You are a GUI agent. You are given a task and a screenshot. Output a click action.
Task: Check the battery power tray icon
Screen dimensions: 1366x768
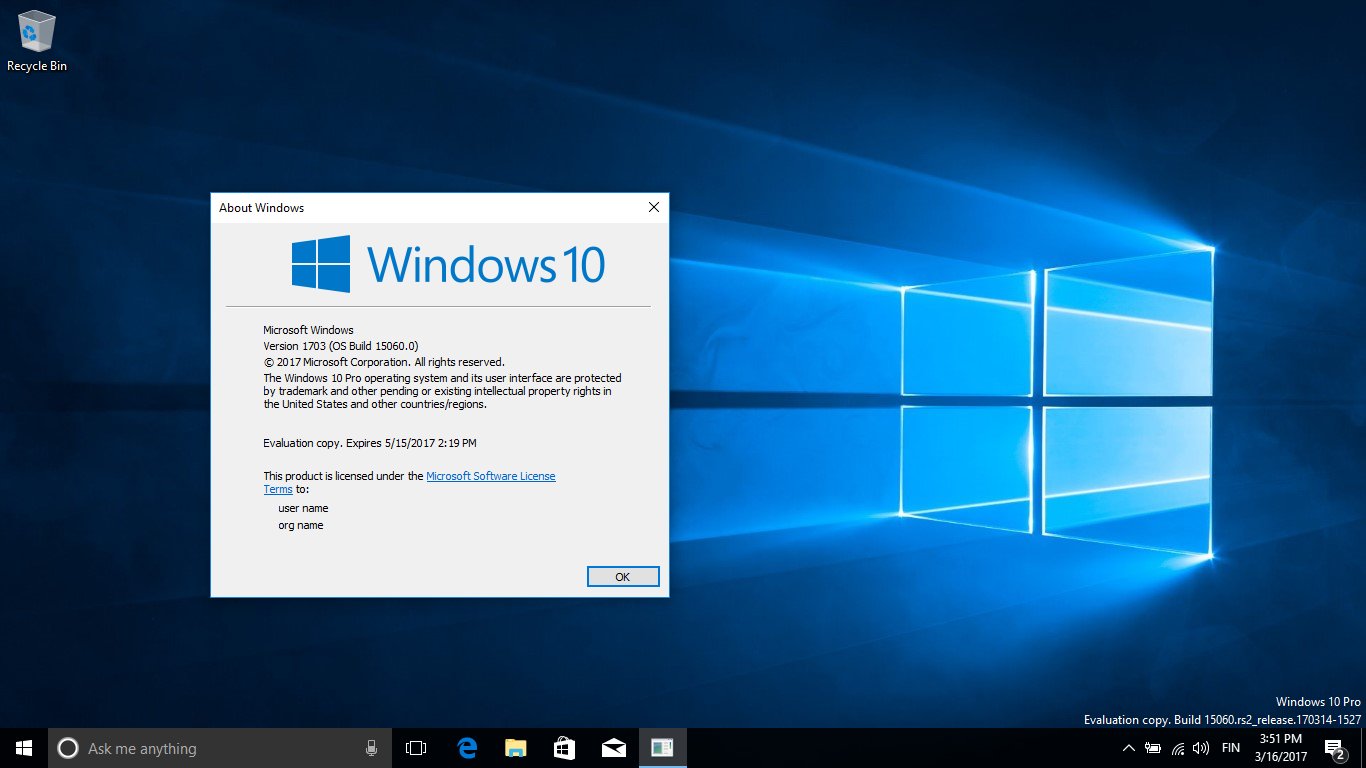click(1153, 748)
